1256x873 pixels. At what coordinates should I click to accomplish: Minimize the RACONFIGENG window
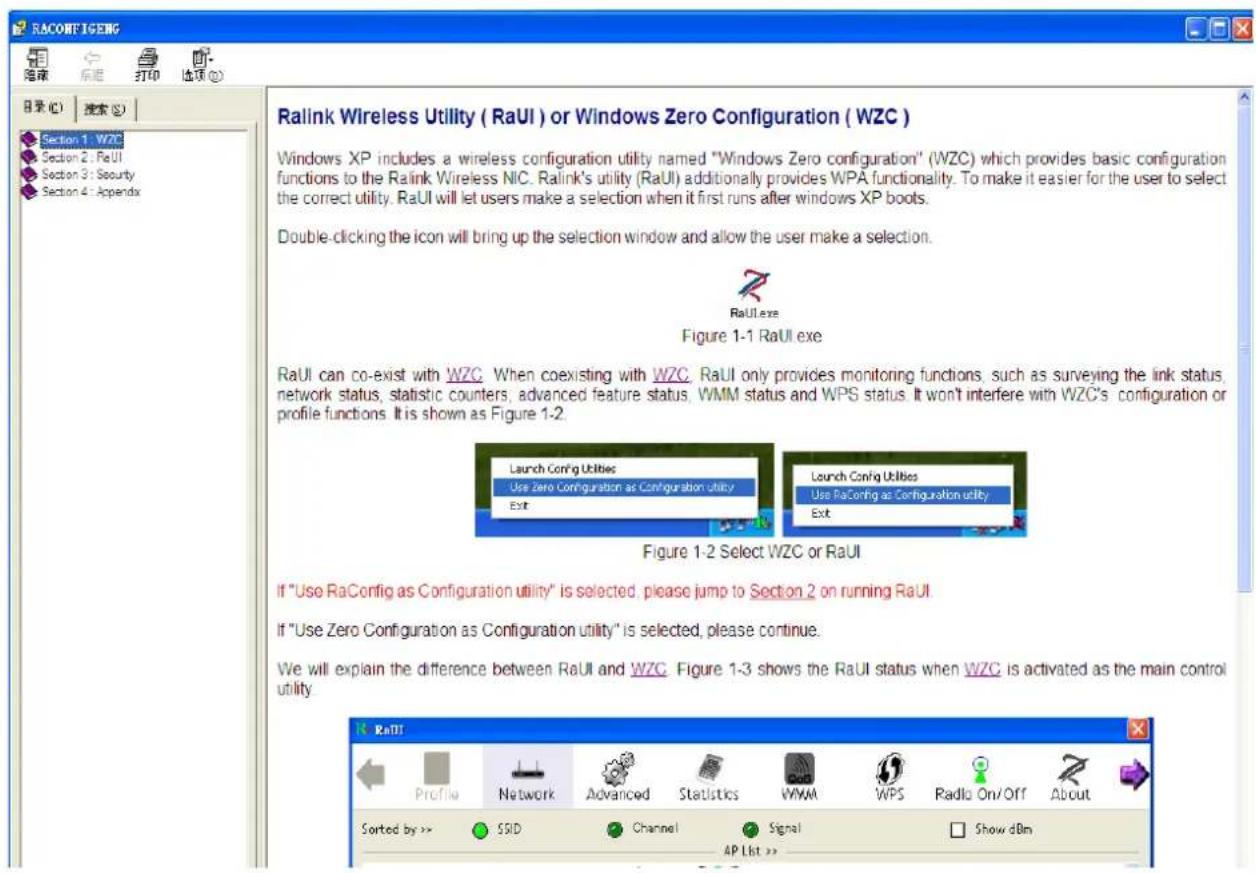click(x=1197, y=30)
